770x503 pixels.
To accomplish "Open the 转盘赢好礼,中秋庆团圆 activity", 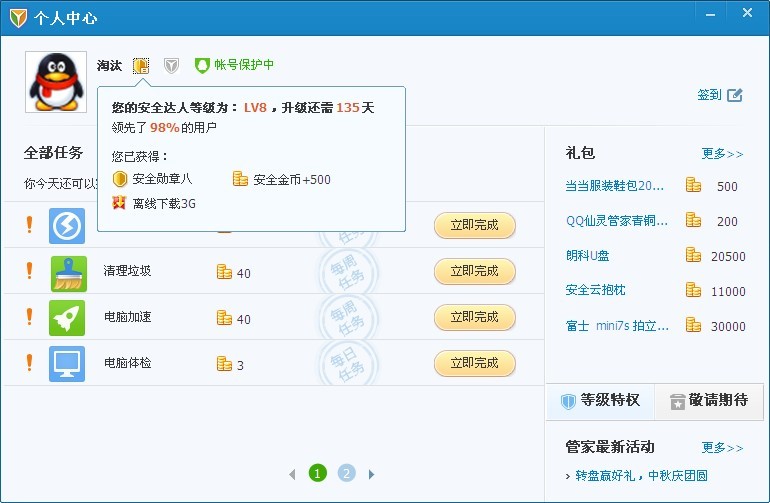I will [x=641, y=475].
